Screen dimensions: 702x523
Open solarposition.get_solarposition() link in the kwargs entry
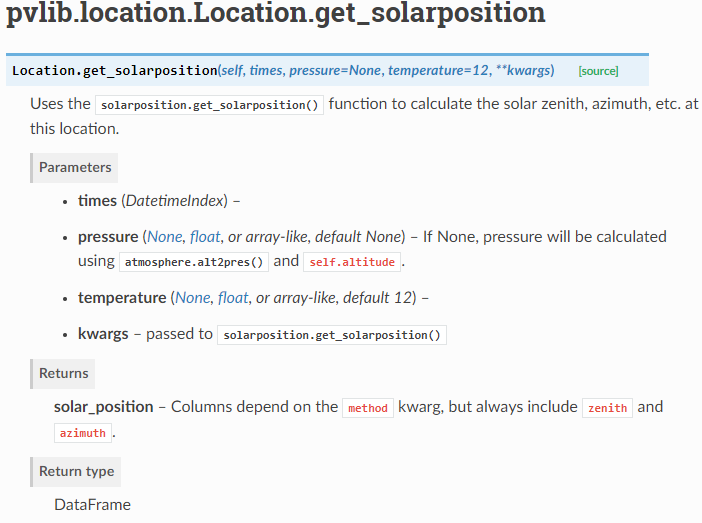(331, 335)
